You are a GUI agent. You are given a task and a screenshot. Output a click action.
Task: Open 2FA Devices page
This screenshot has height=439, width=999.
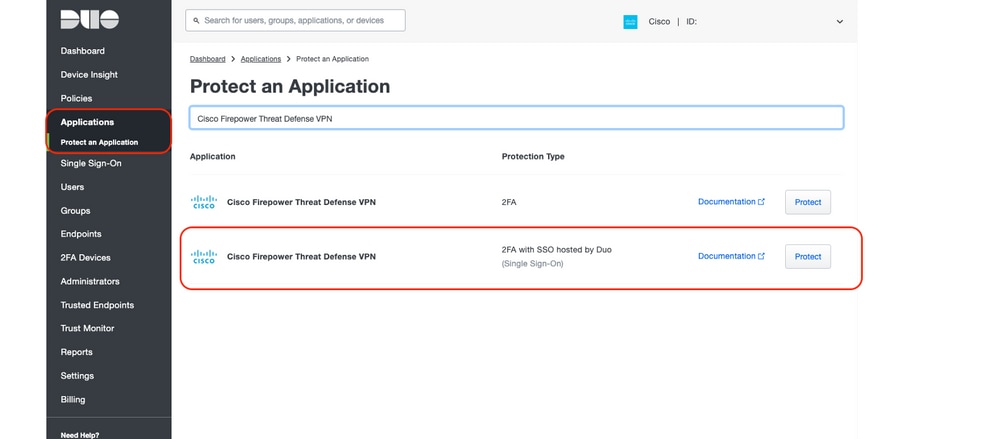tap(85, 257)
